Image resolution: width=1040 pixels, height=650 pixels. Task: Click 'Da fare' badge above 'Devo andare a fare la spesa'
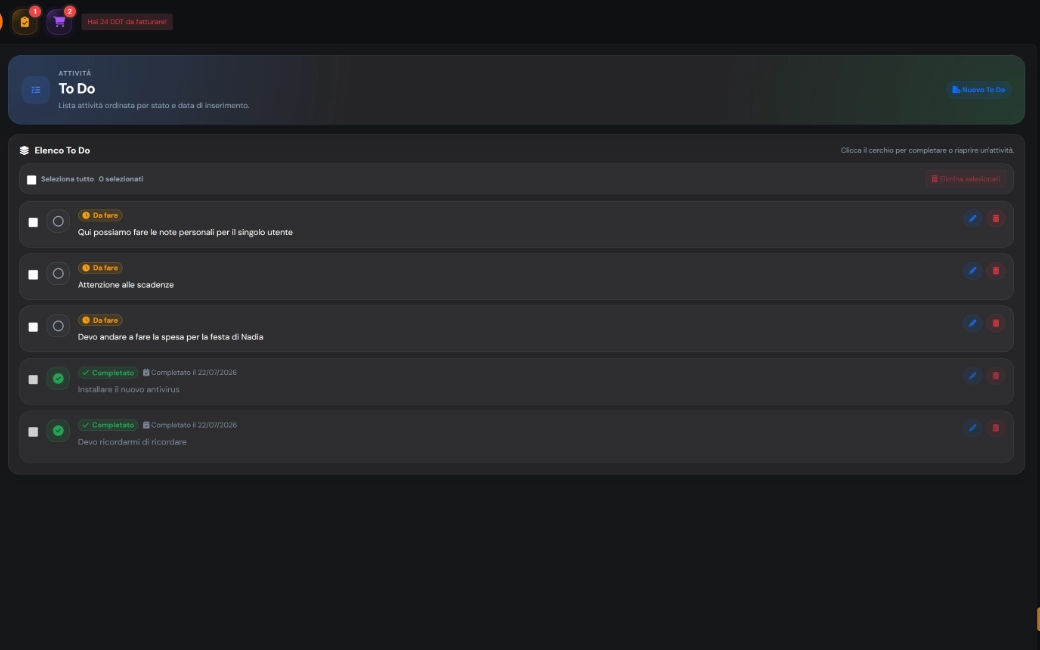[x=100, y=320]
